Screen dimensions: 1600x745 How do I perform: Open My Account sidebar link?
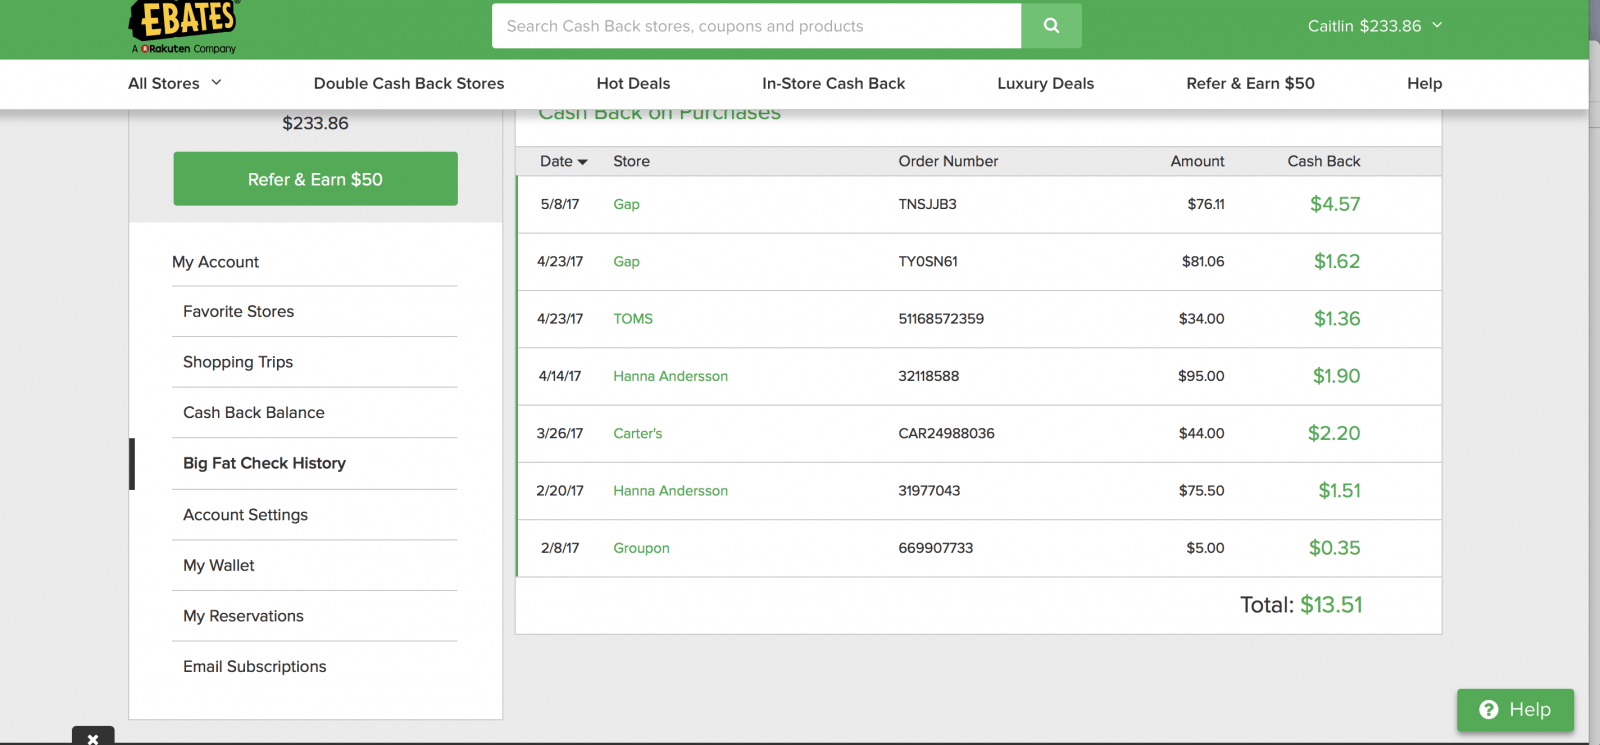point(215,262)
